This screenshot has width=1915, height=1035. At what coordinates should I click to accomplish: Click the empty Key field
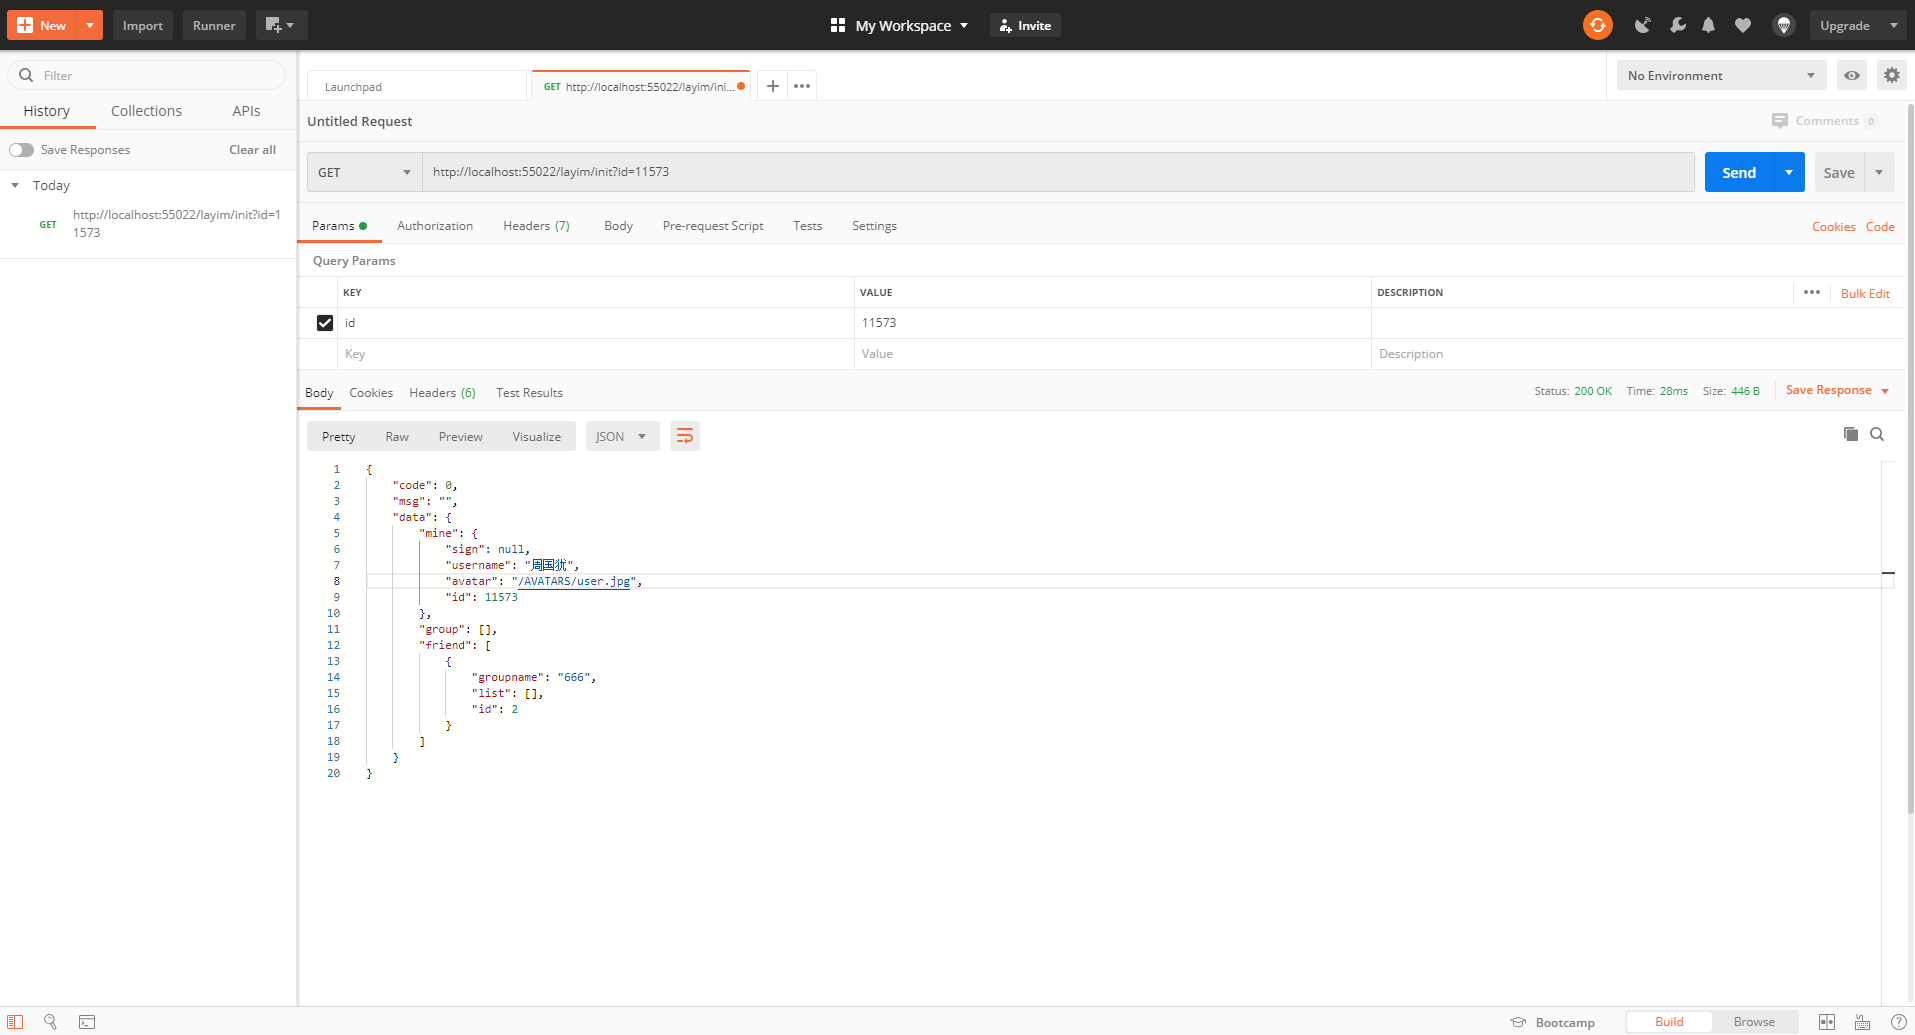point(596,354)
